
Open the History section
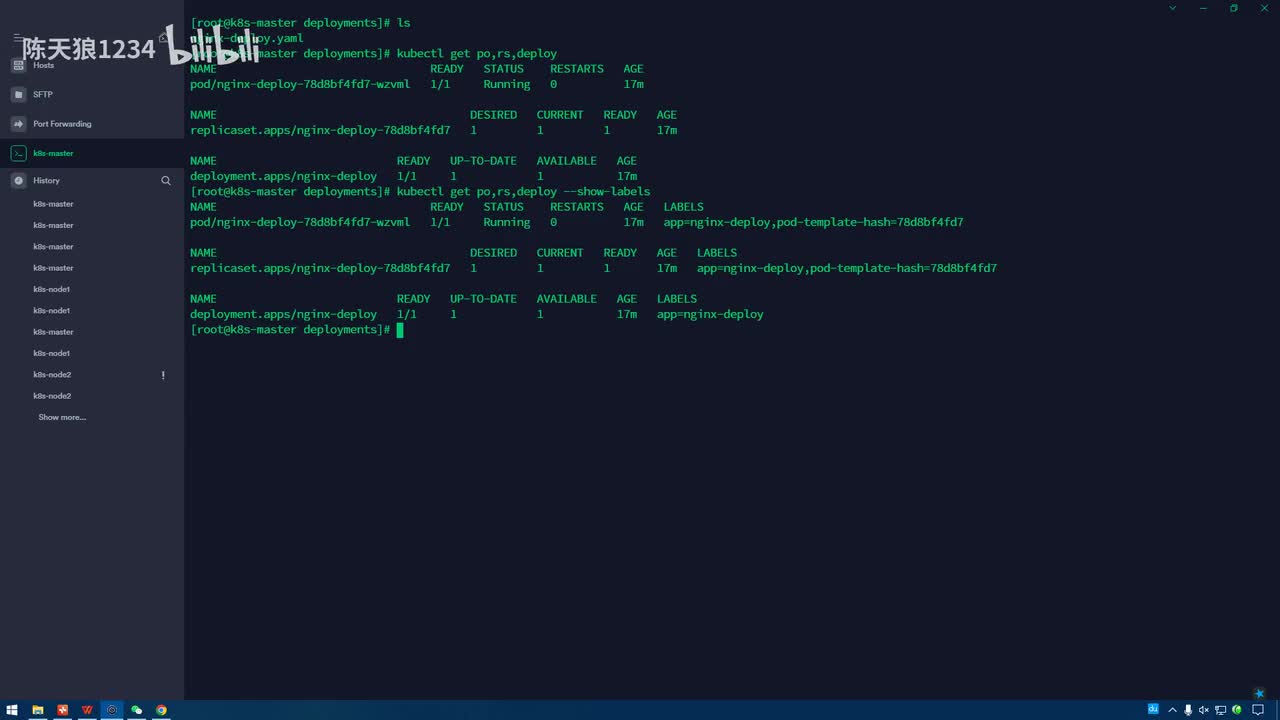click(x=46, y=181)
